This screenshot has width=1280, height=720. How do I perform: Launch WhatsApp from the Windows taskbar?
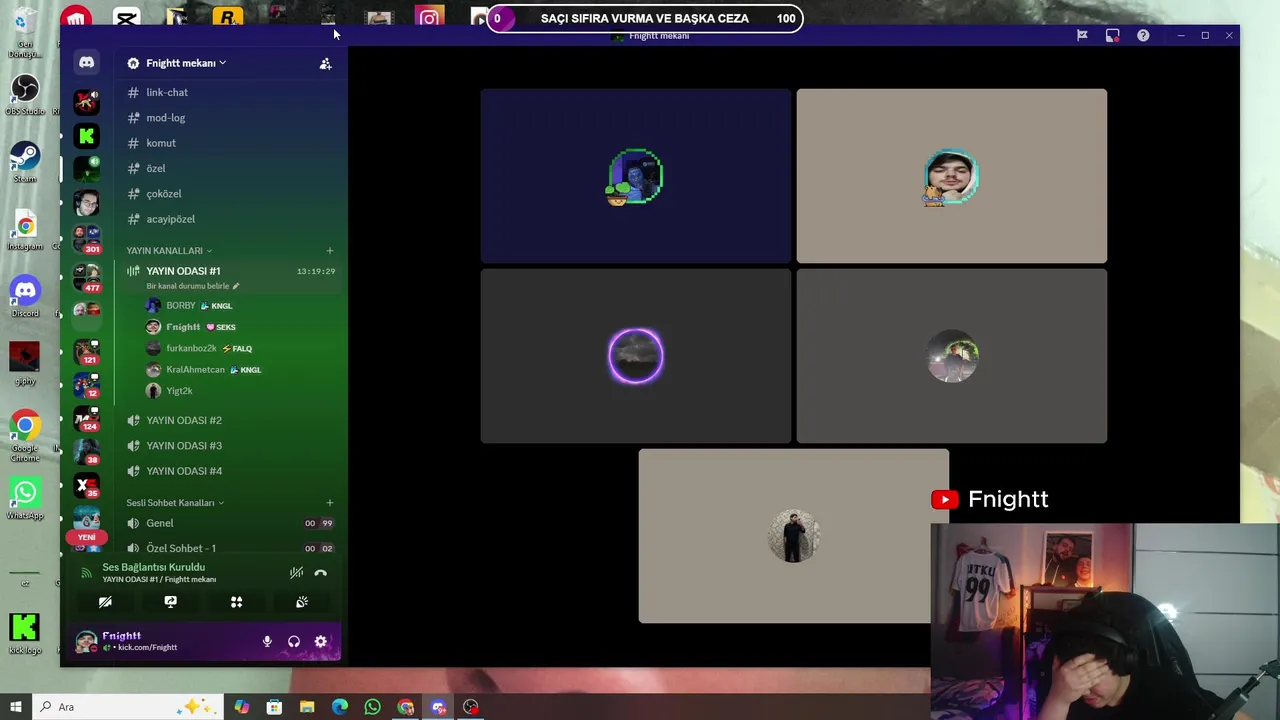[372, 707]
